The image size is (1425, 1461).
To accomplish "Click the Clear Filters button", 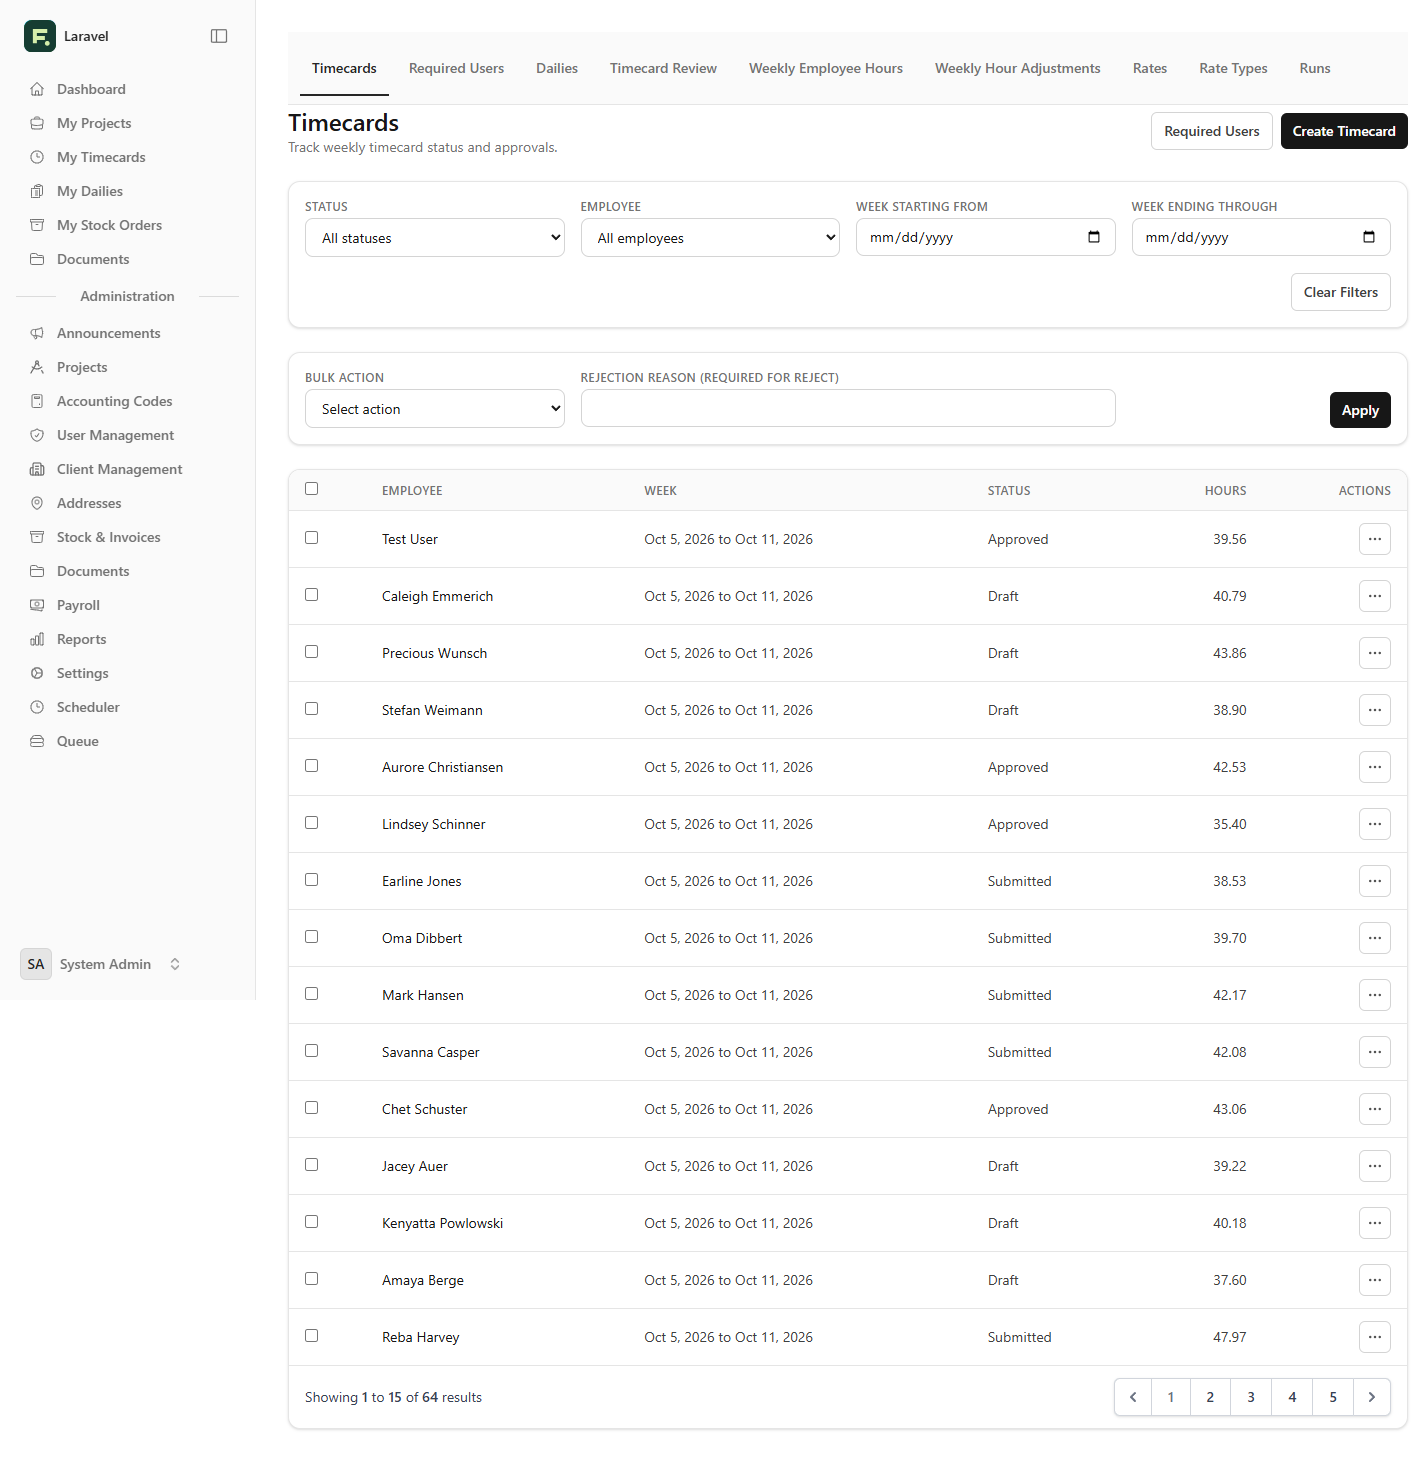I will [x=1341, y=292].
